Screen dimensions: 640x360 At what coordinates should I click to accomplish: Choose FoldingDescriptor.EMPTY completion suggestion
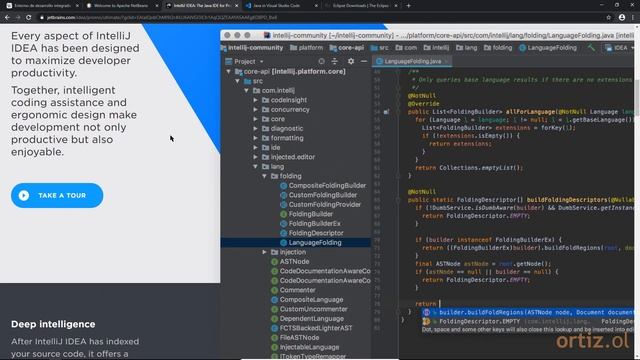[x=528, y=322]
